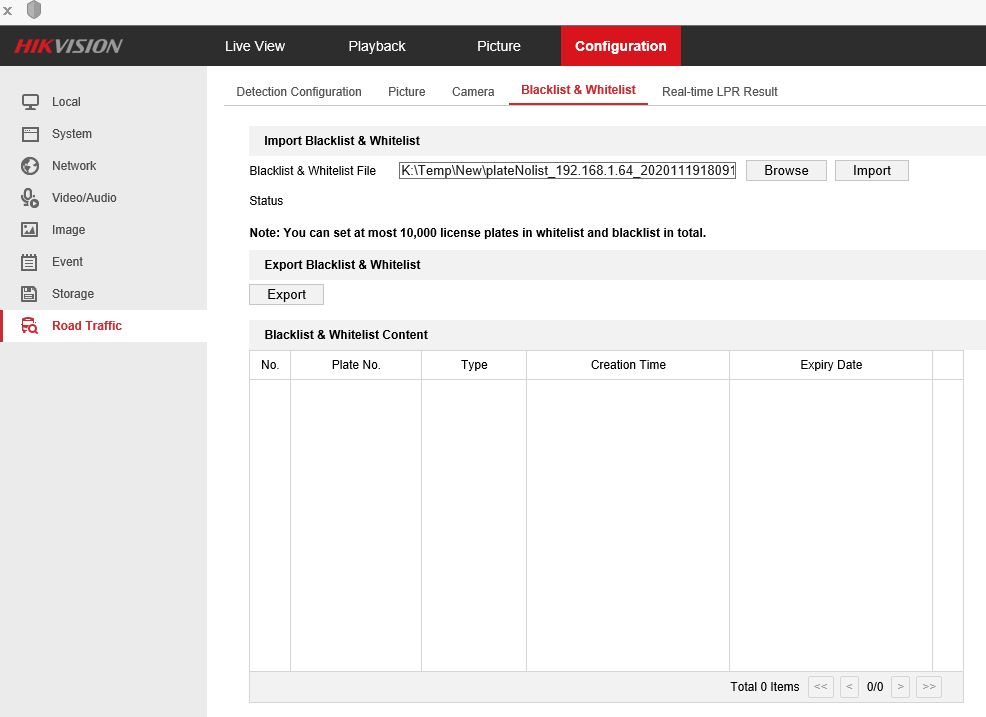The image size is (986, 717).
Task: Go to next page with > button
Action: pyautogui.click(x=900, y=687)
